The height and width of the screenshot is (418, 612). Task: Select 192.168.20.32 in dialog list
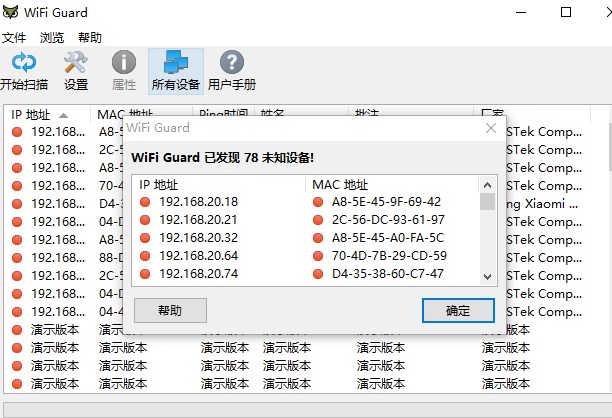pyautogui.click(x=199, y=238)
